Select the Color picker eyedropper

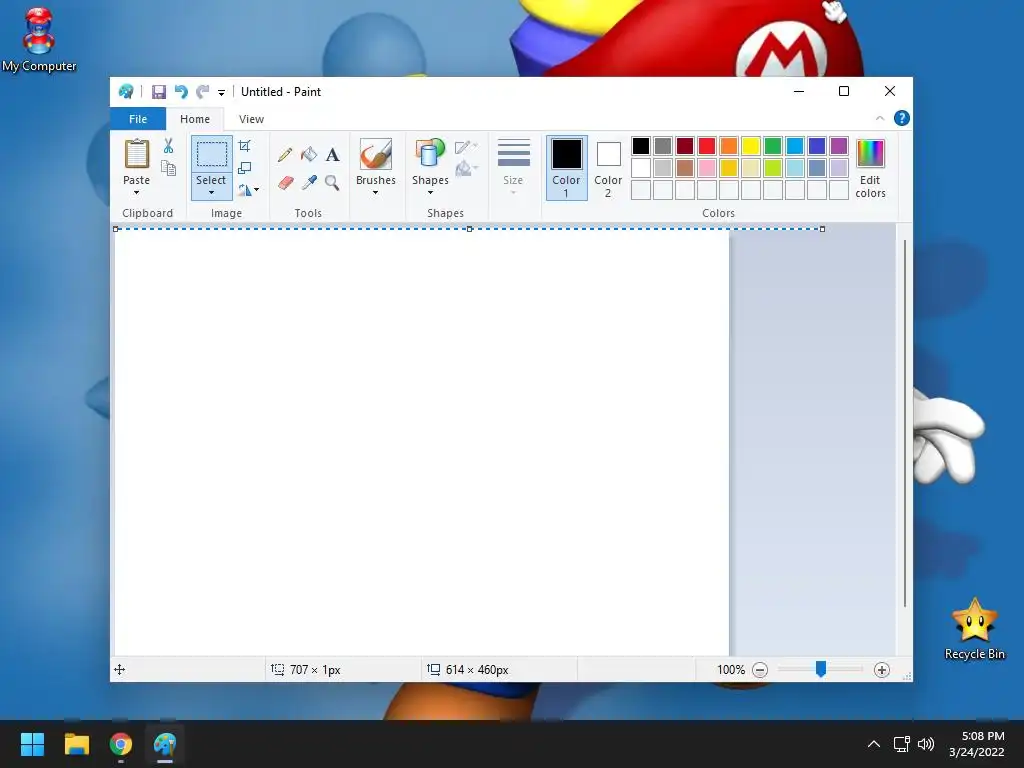click(x=309, y=182)
